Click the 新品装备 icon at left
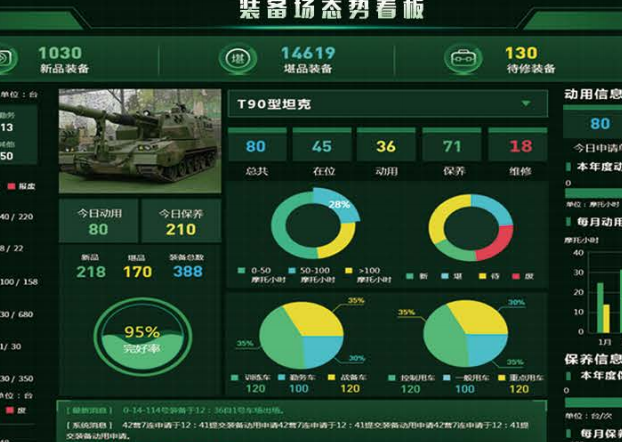The width and height of the screenshot is (622, 442). [6, 59]
